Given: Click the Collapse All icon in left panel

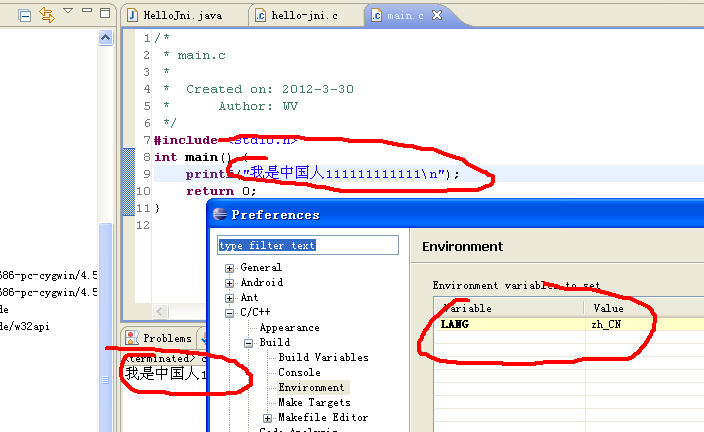Looking at the screenshot, I should (25, 16).
